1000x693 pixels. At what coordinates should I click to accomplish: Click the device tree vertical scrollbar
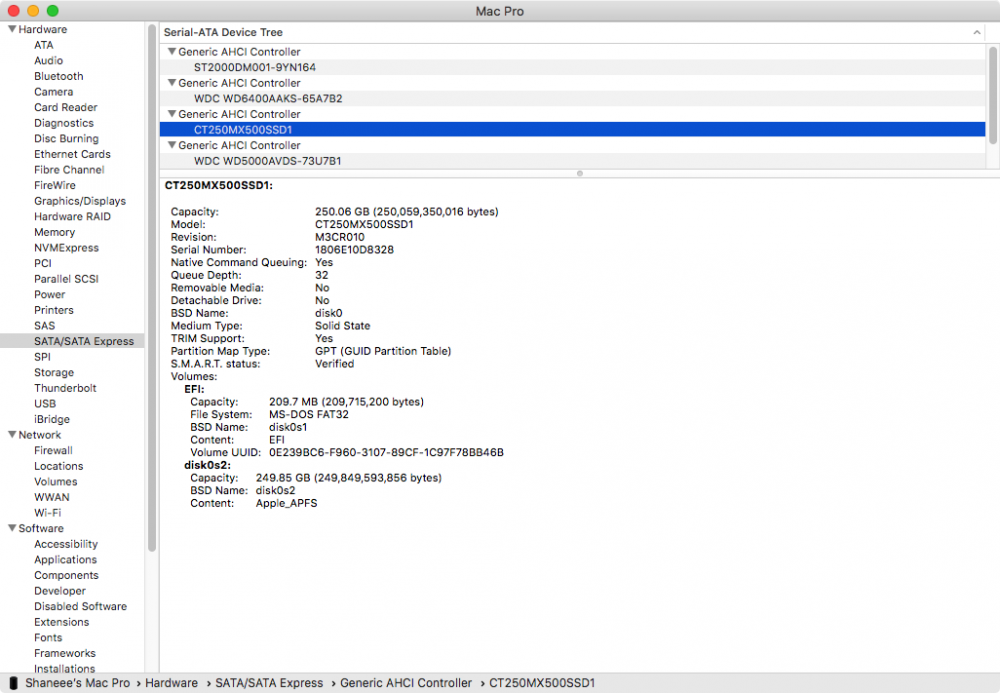[992, 95]
